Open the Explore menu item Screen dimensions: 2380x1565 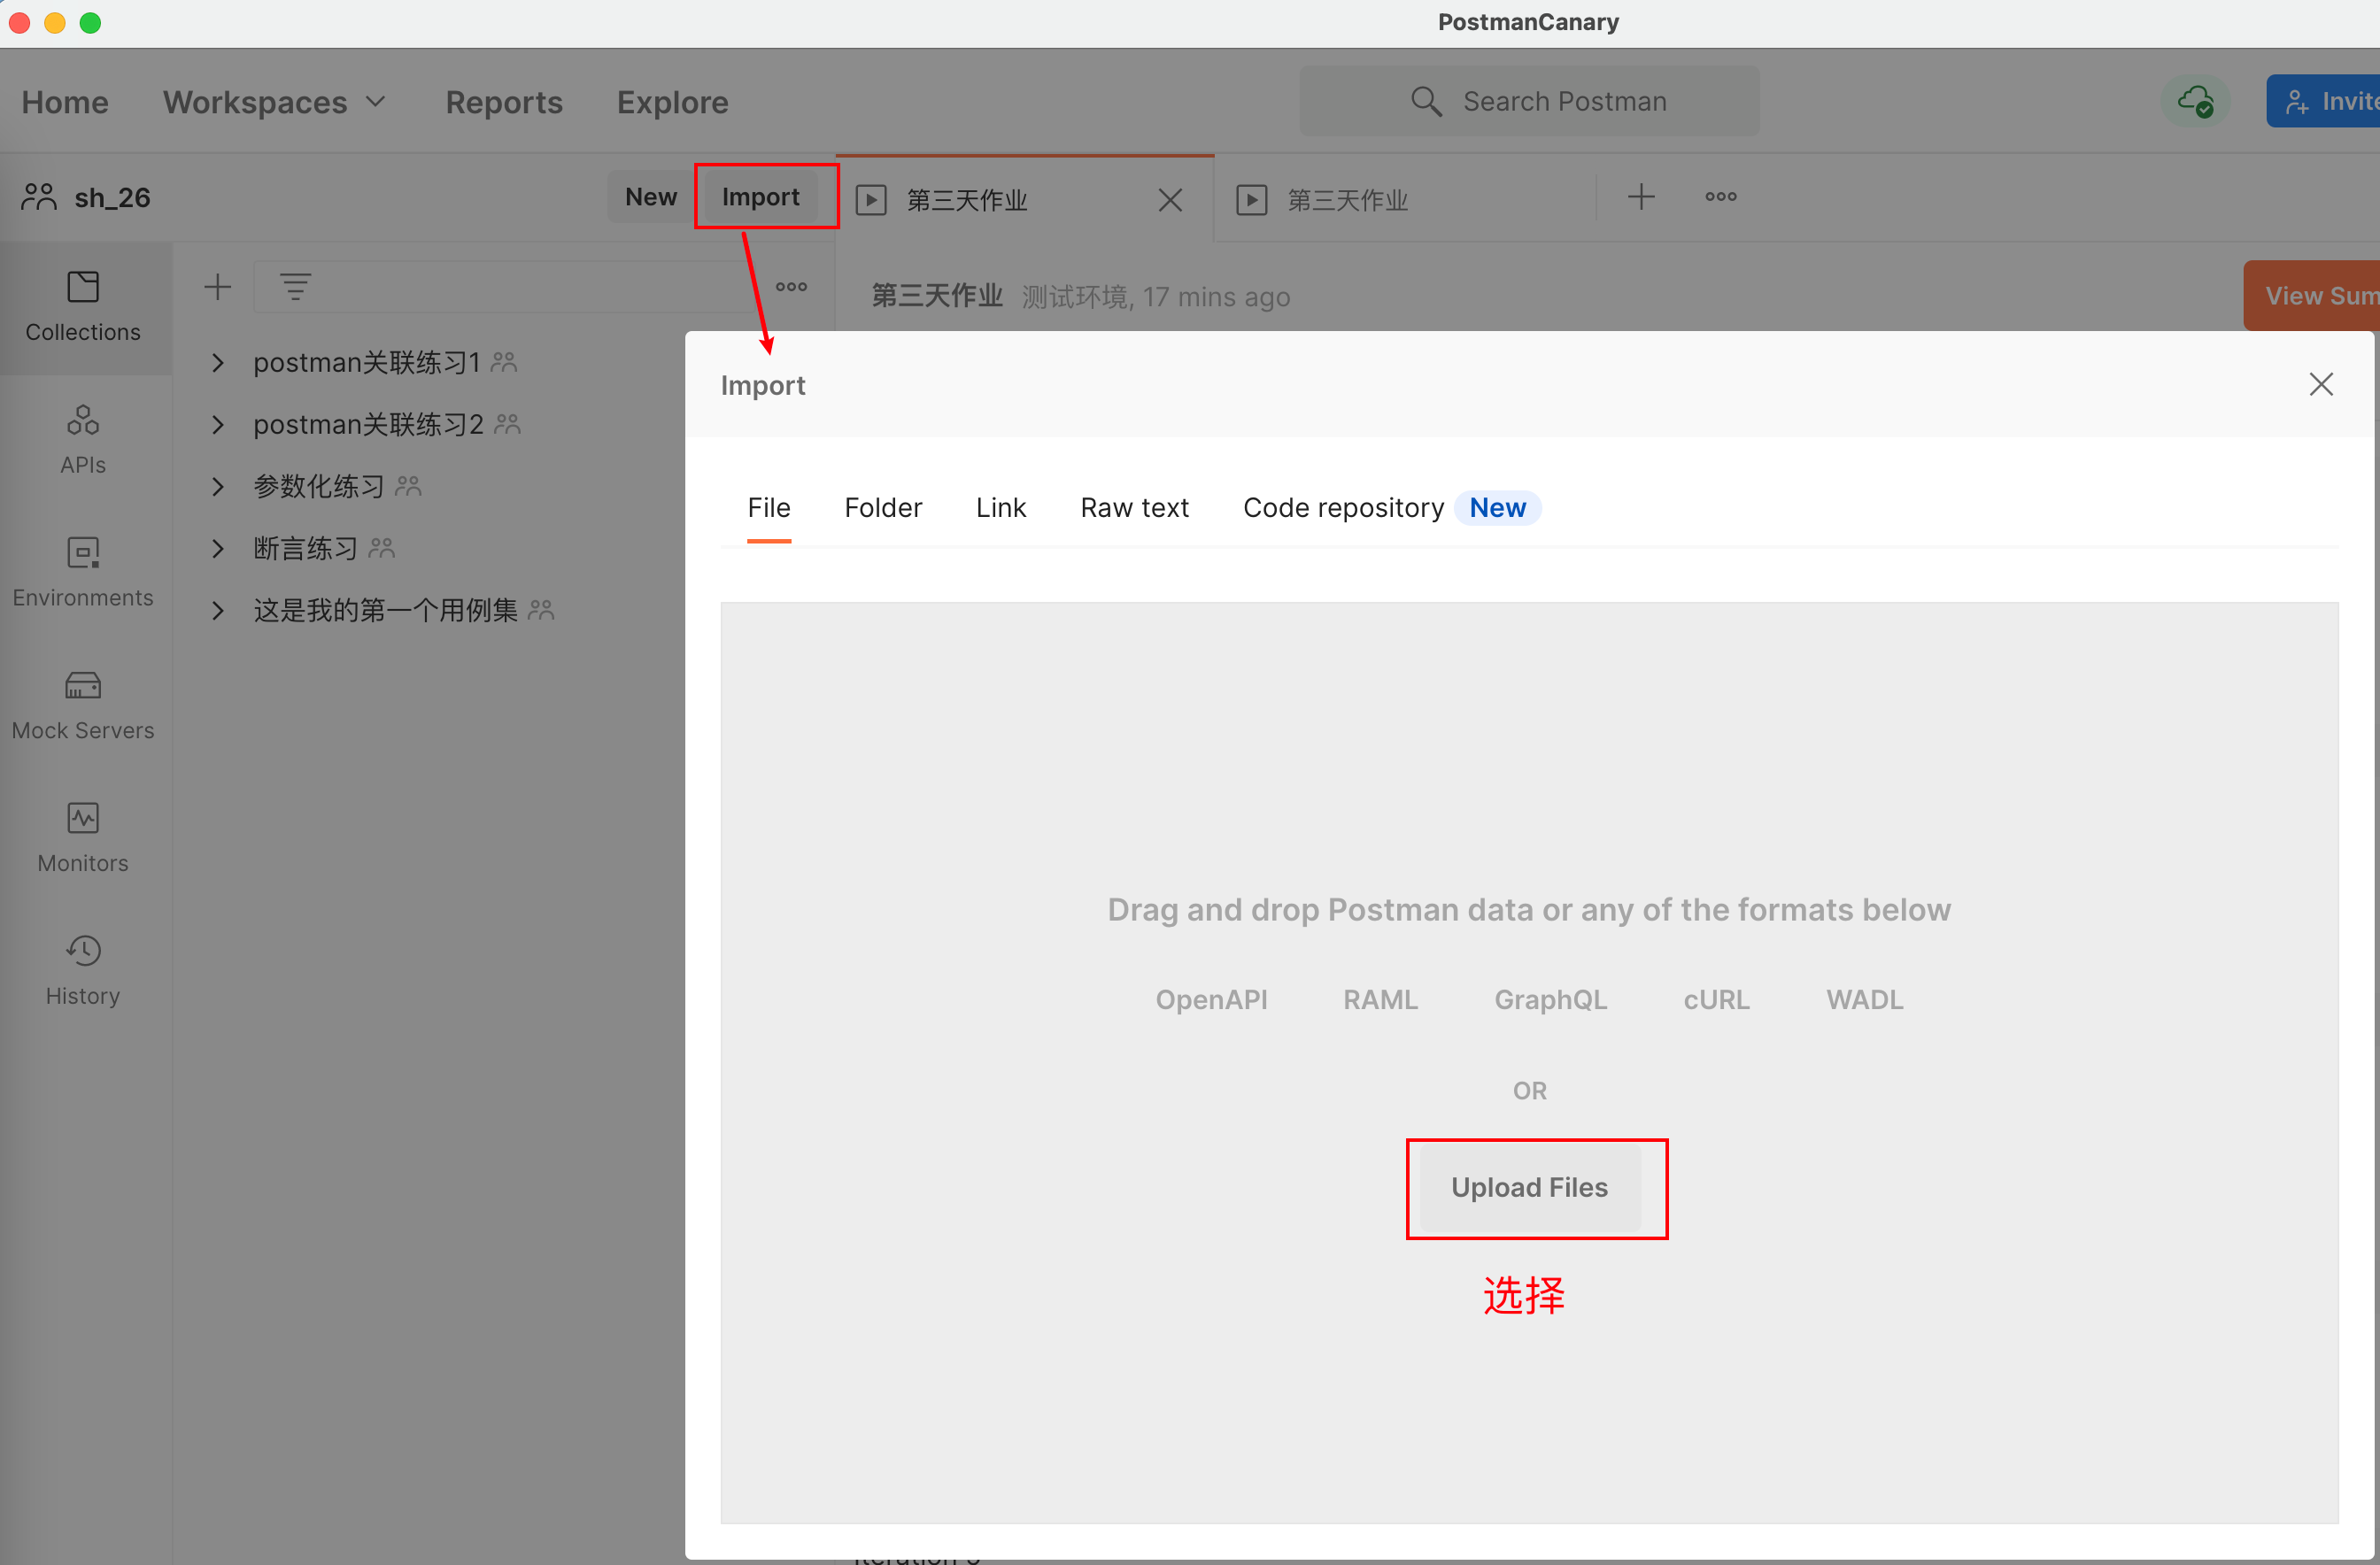pyautogui.click(x=672, y=102)
